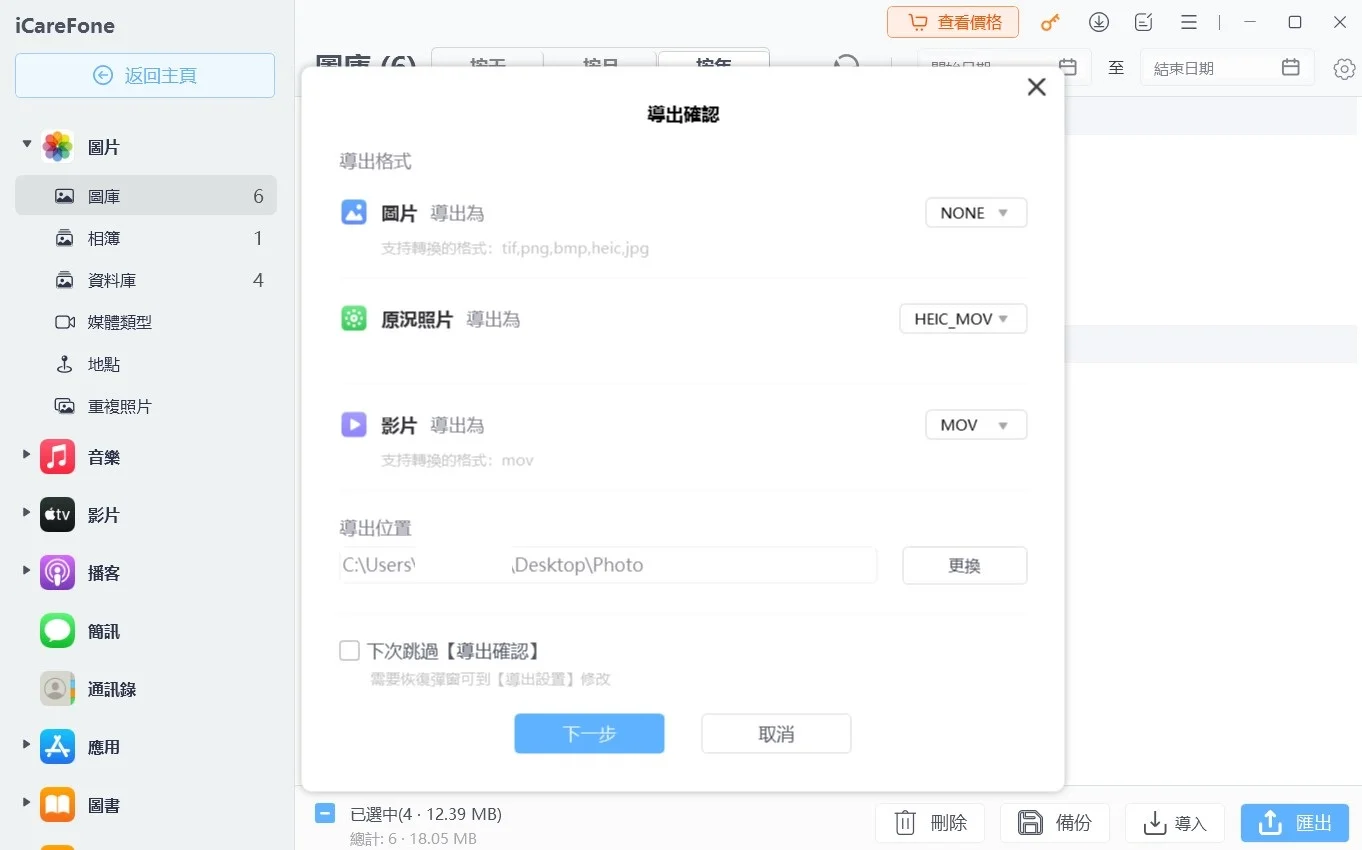The height and width of the screenshot is (850, 1362).
Task: Click the feedback note icon in title bar
Action: tap(1142, 21)
